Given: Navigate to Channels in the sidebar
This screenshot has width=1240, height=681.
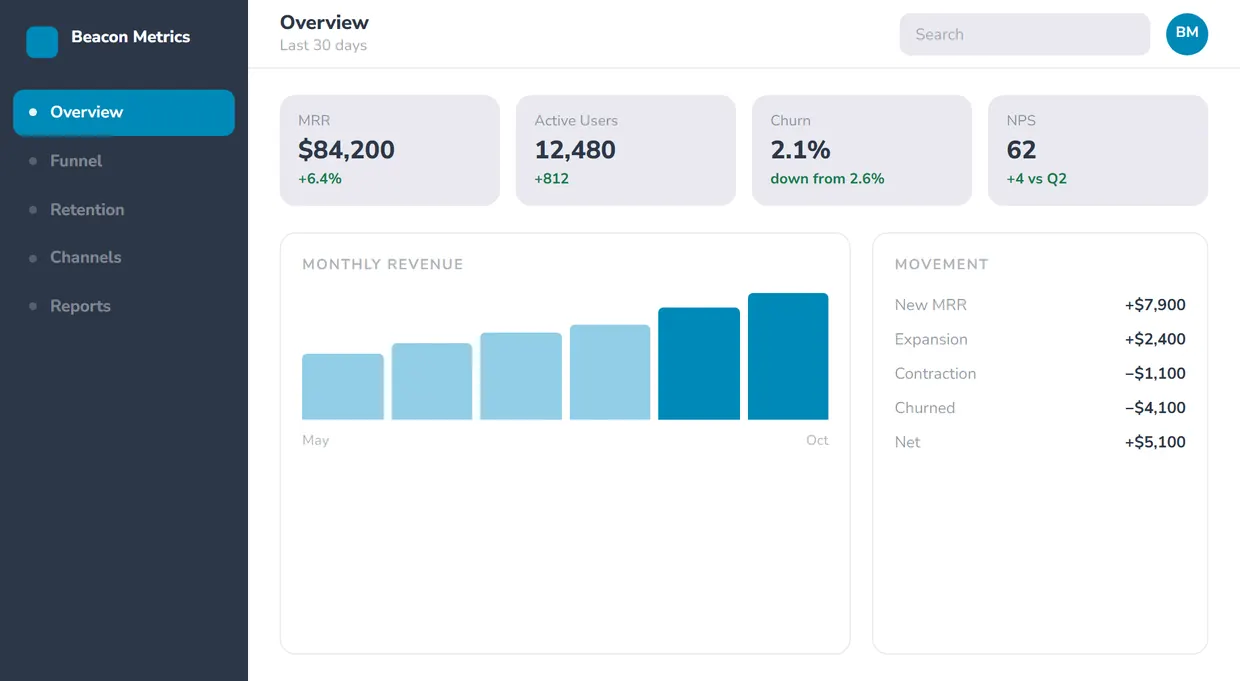Looking at the screenshot, I should [x=124, y=258].
